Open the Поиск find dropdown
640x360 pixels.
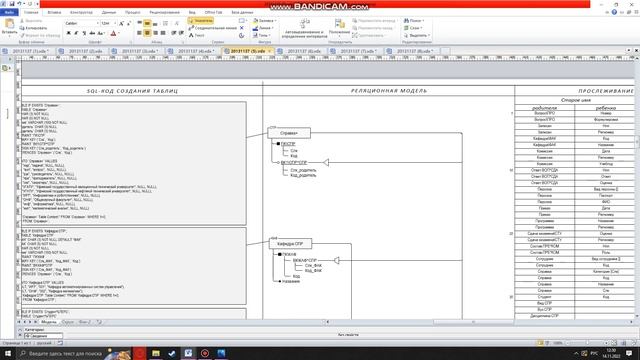point(414,20)
